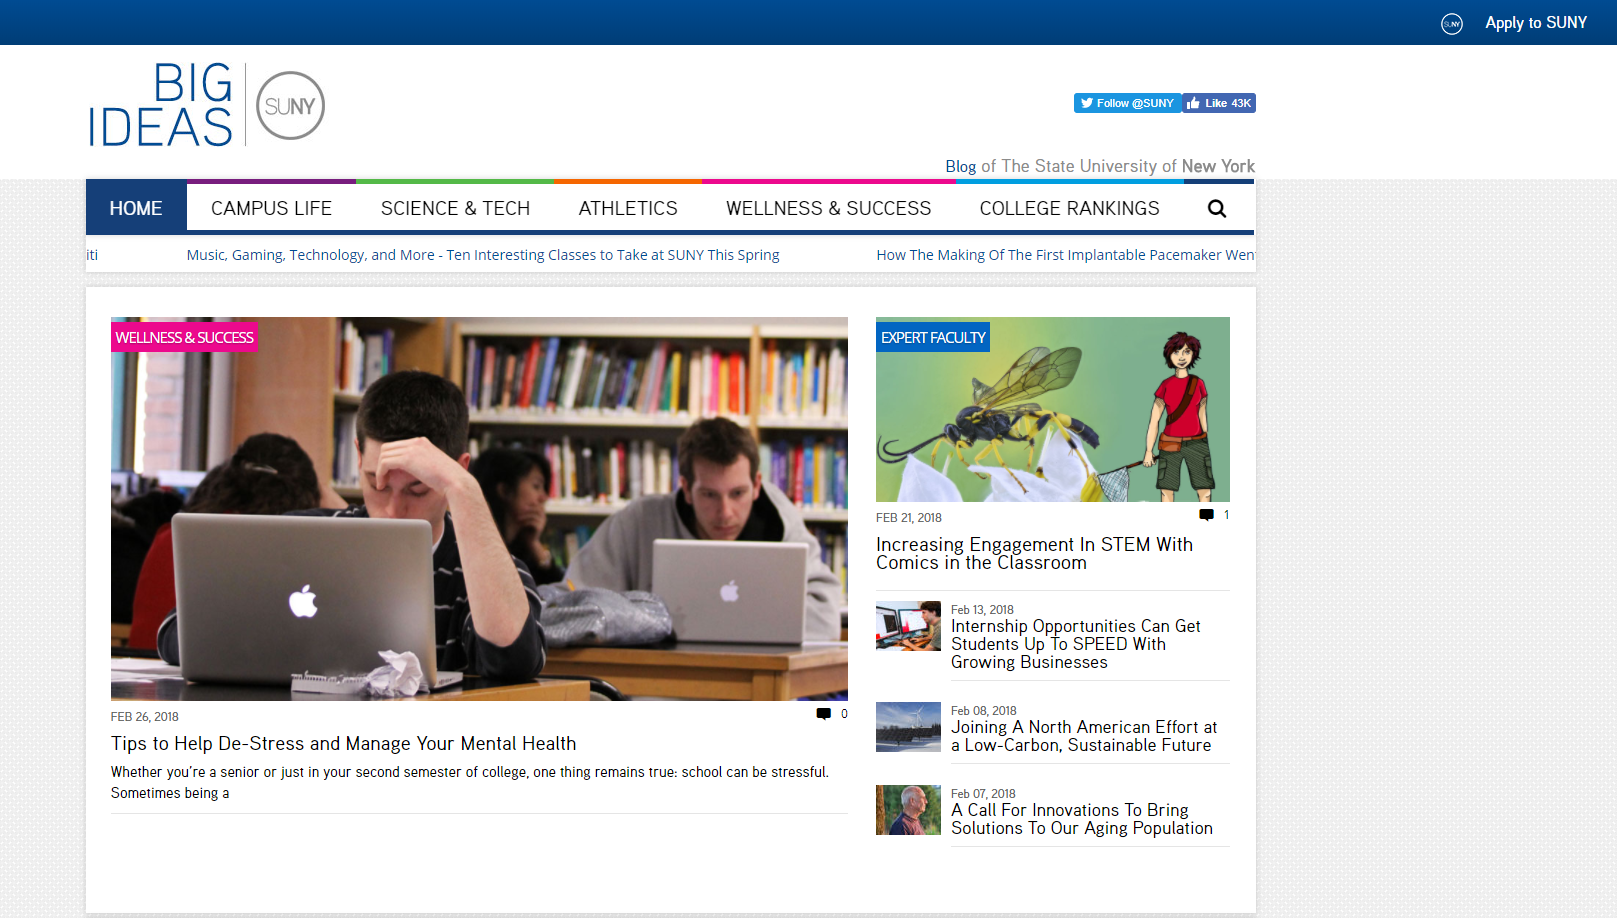Click the SUNY circular logo in top bar
This screenshot has width=1617, height=918.
(x=1451, y=23)
